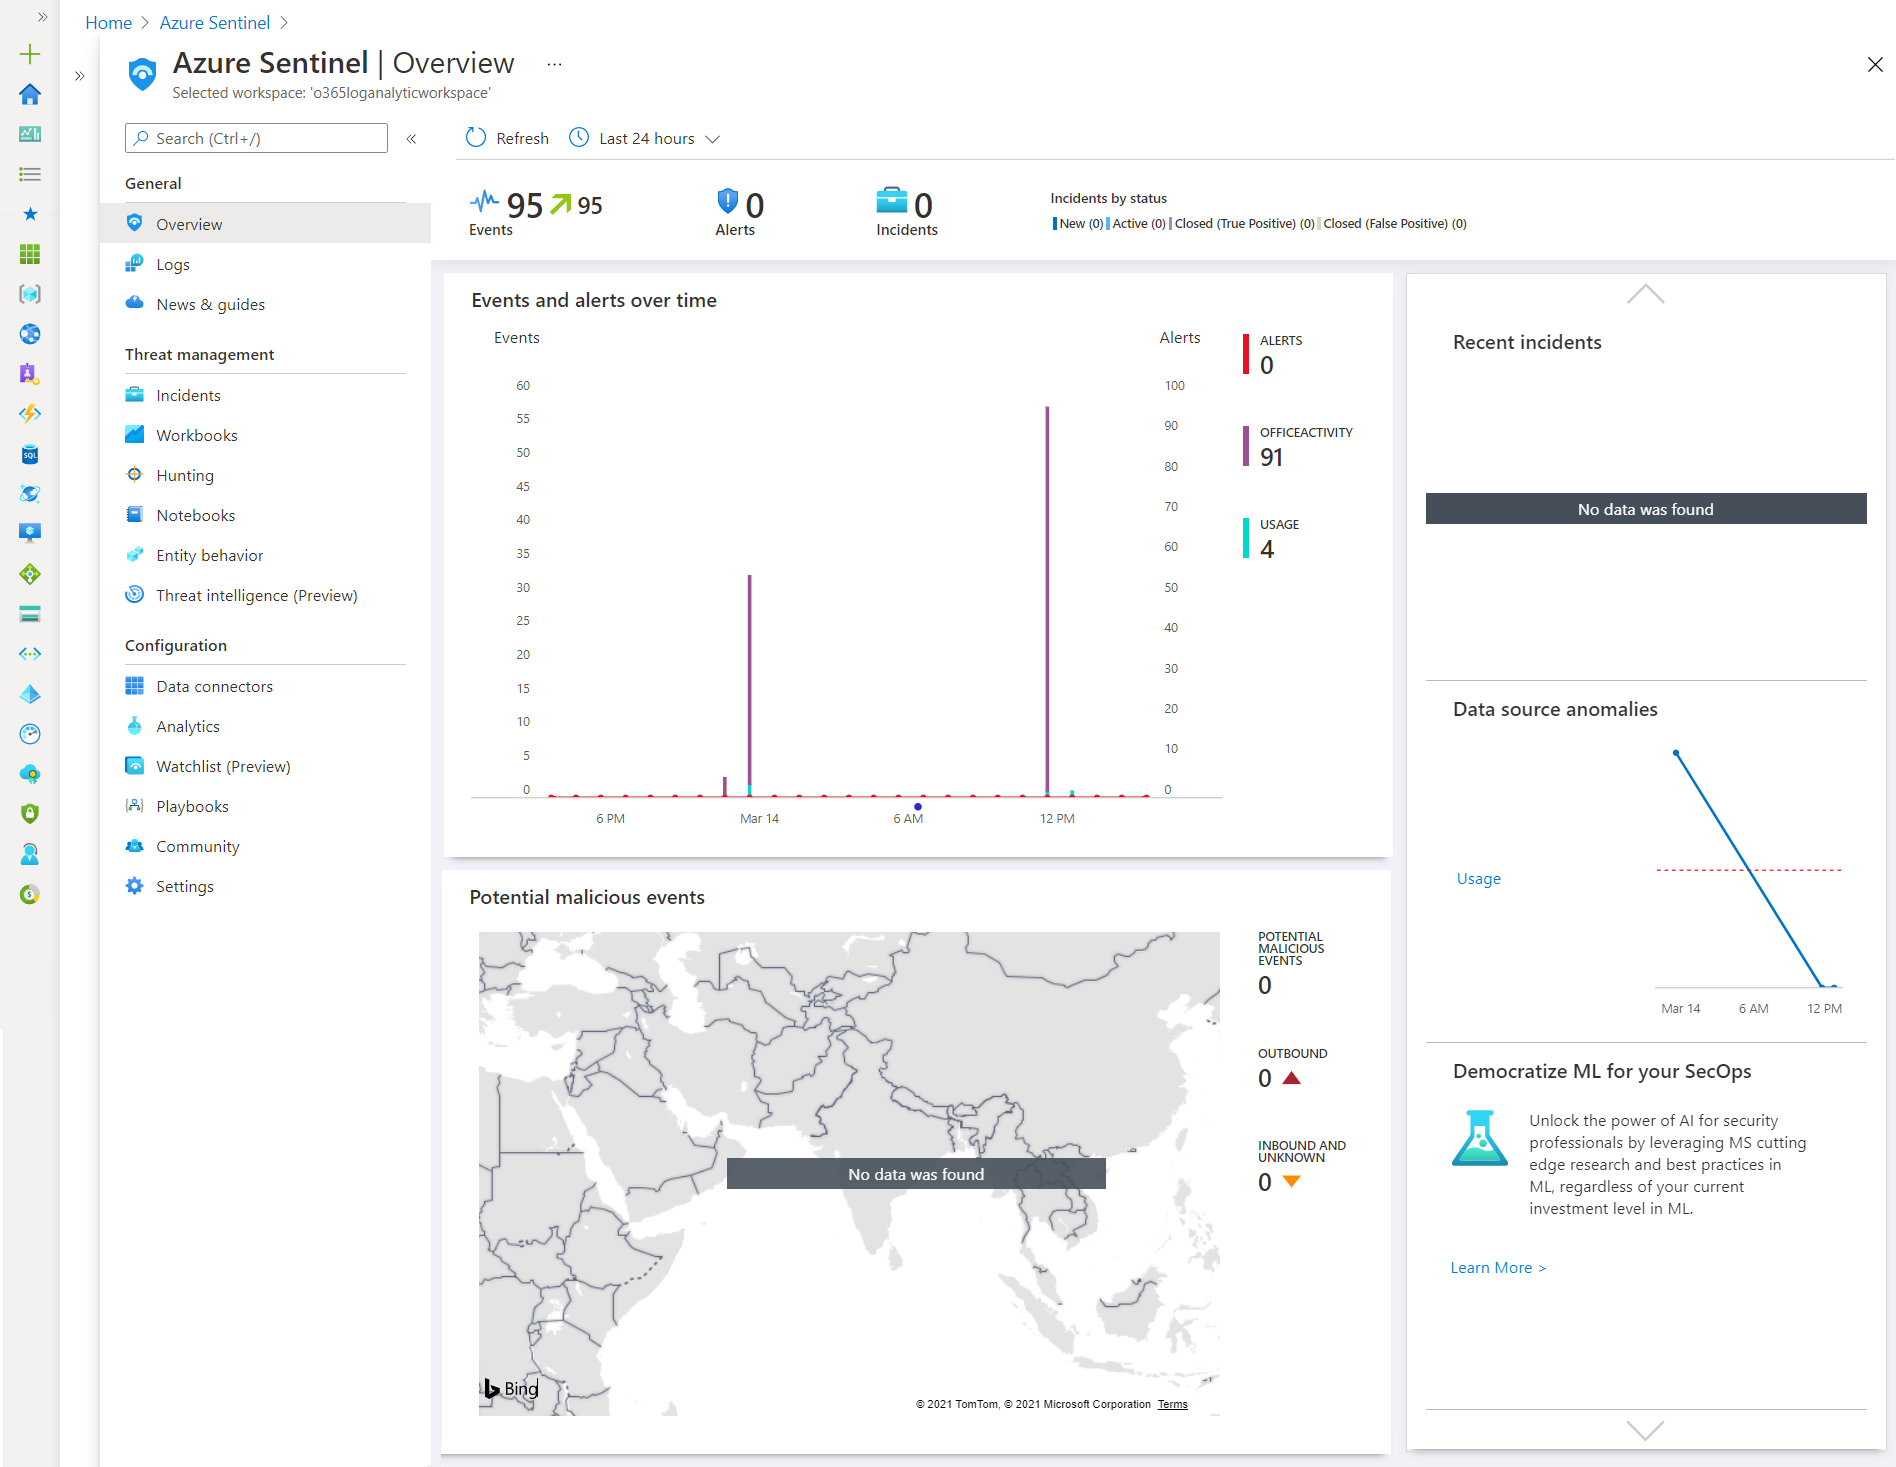Click the SQL databases icon in left rail
The image size is (1896, 1467).
pos(30,454)
